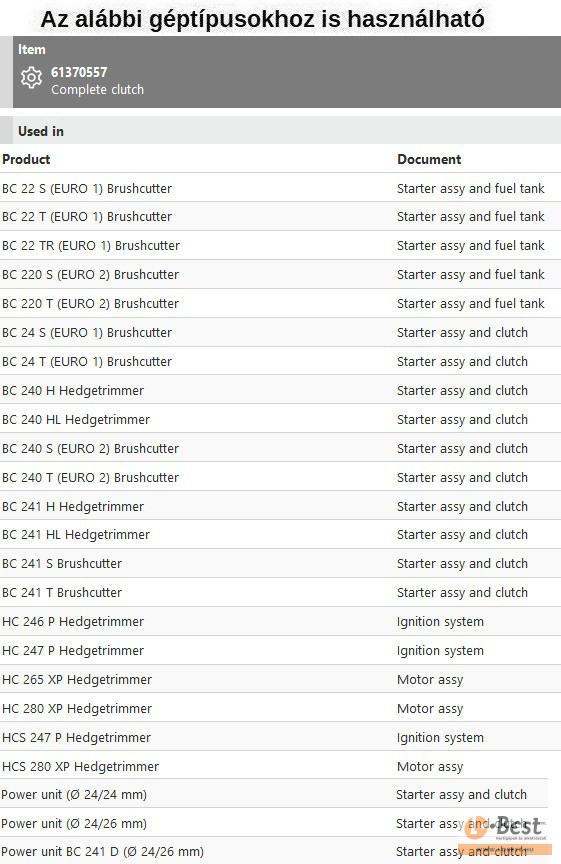Viewport: 561px width, 864px height.
Task: Open BC 22 S (EURO 1) Brushcutter product
Action: tap(87, 188)
